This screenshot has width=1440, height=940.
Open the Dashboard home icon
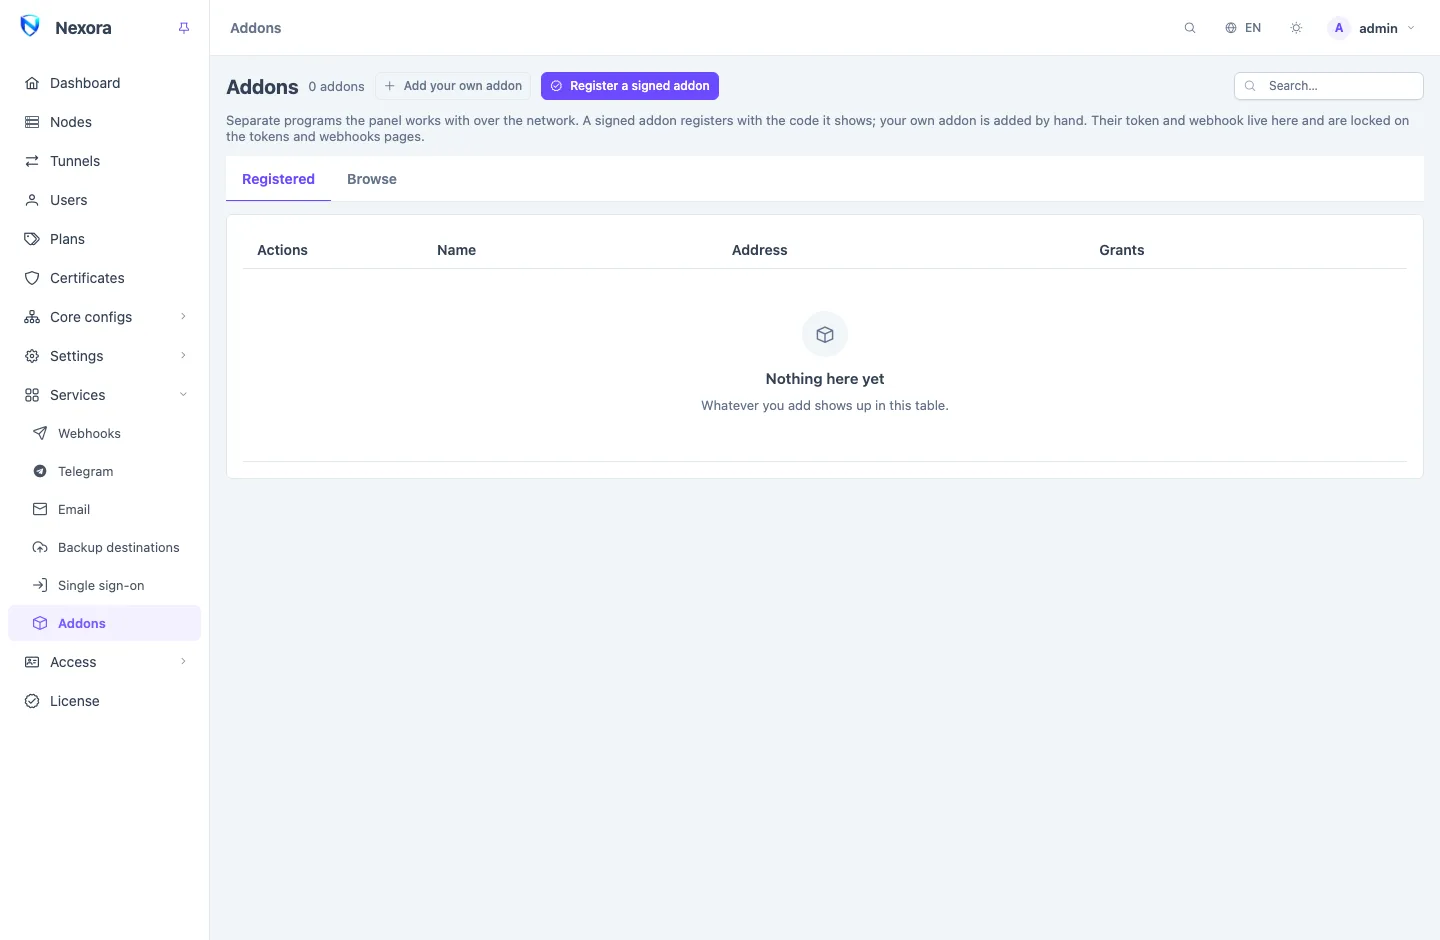[x=32, y=83]
